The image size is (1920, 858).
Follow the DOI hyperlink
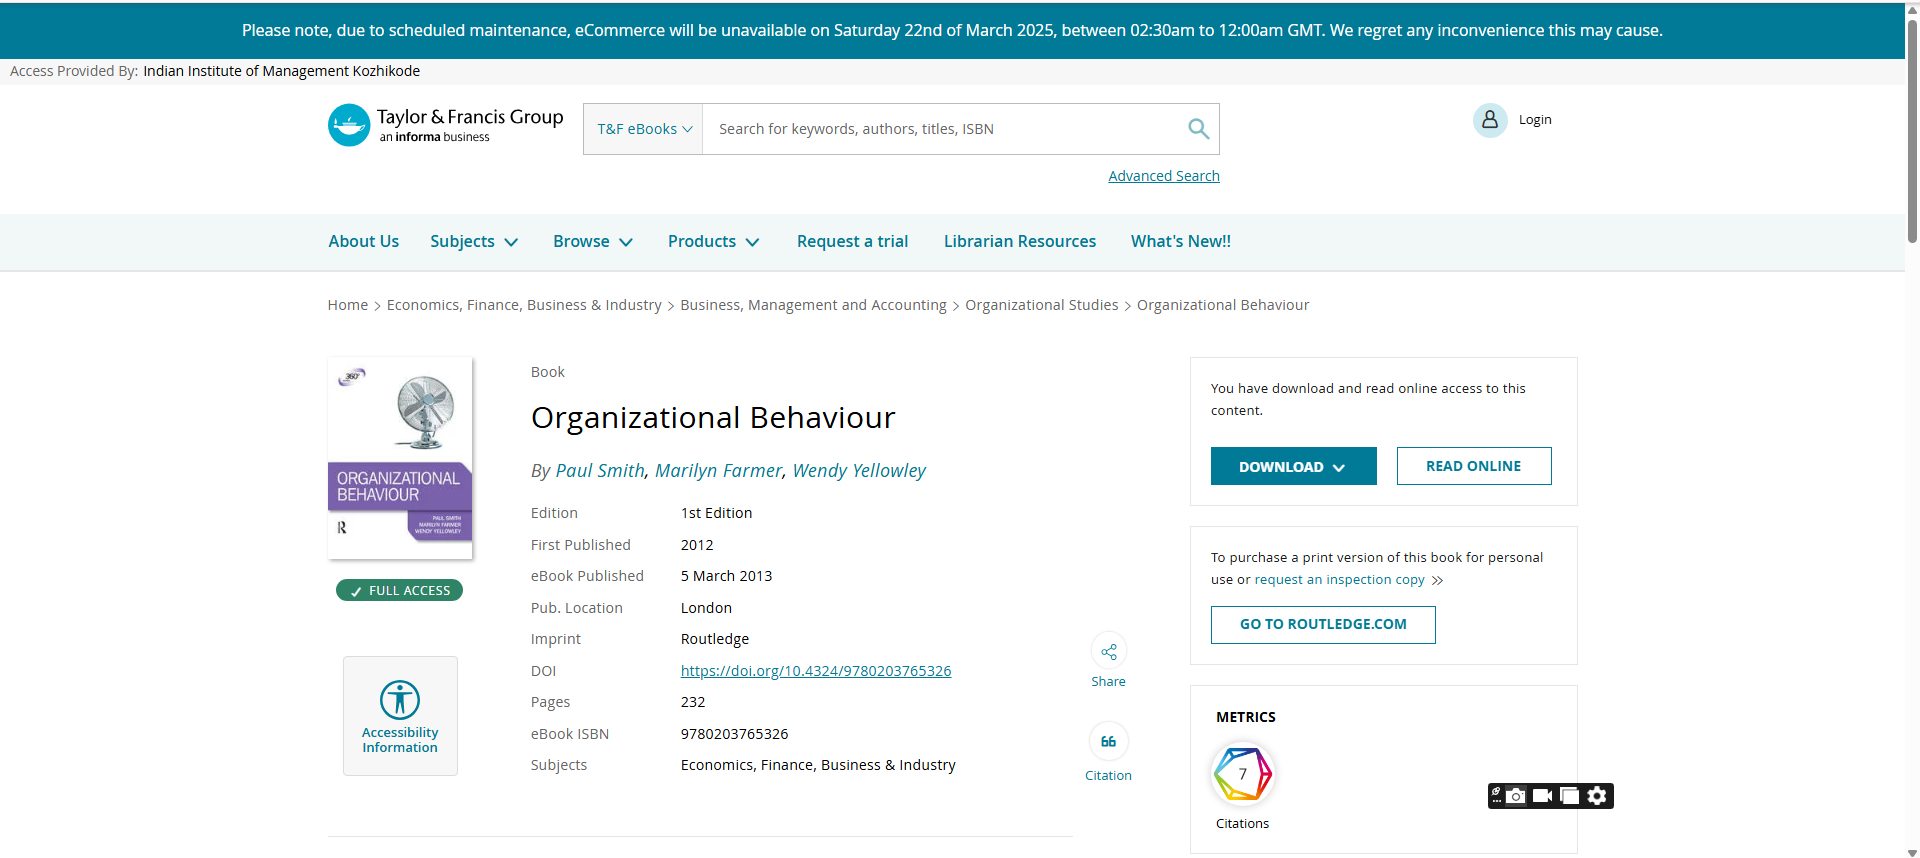click(x=815, y=671)
